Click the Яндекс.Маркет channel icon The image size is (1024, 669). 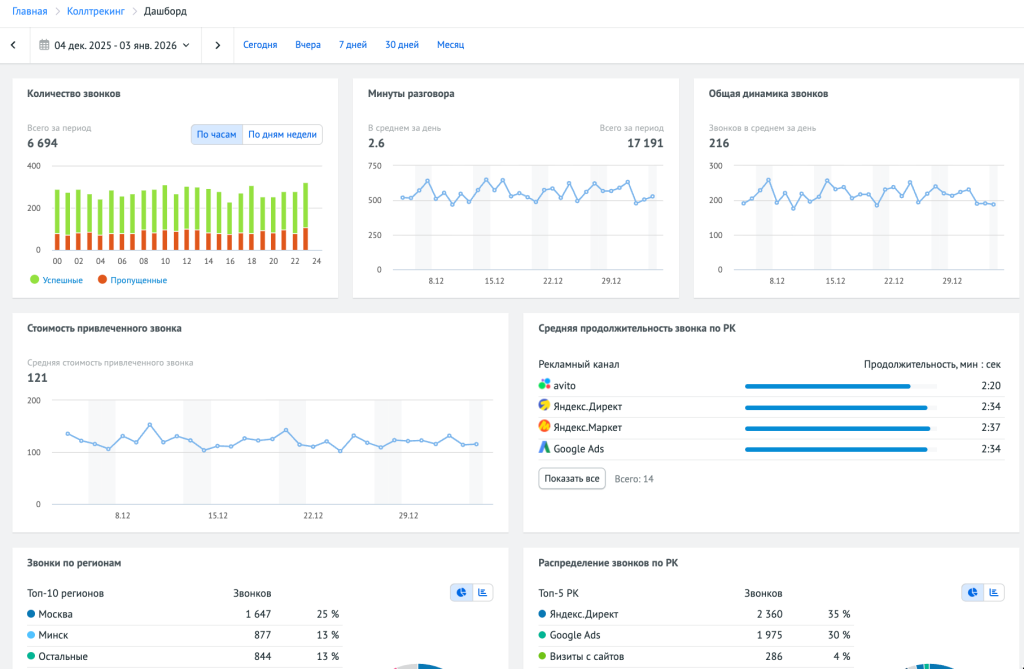[544, 427]
